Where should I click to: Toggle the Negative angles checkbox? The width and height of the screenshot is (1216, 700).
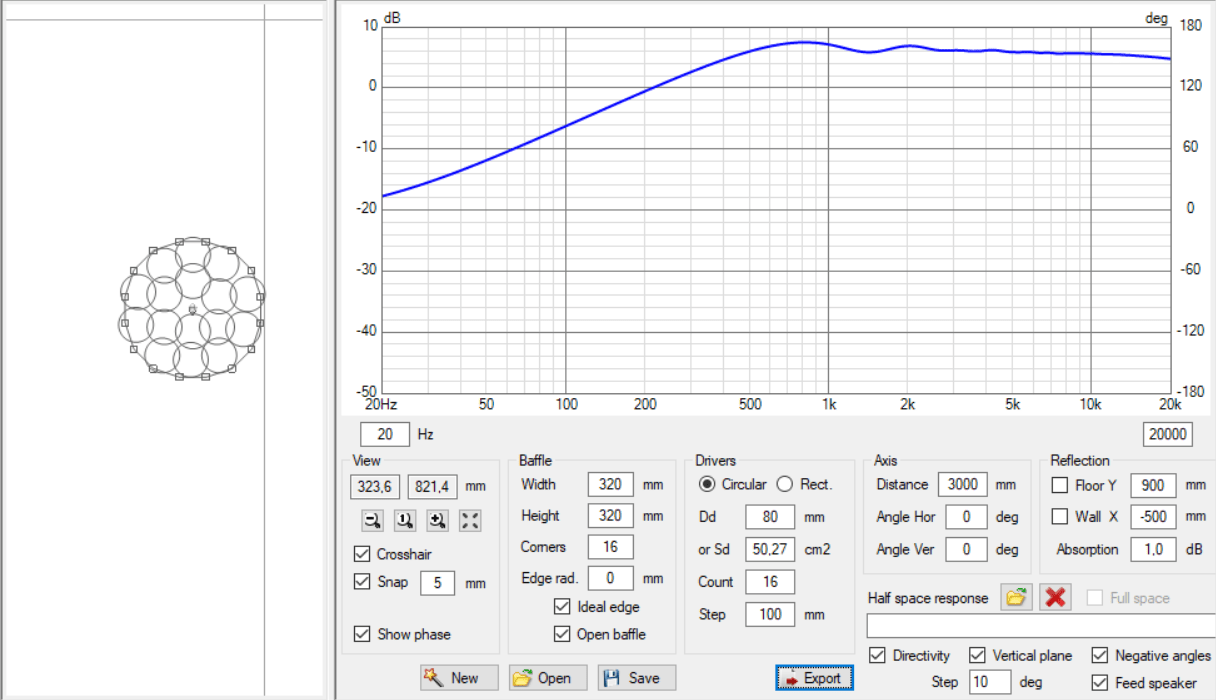tap(1099, 656)
